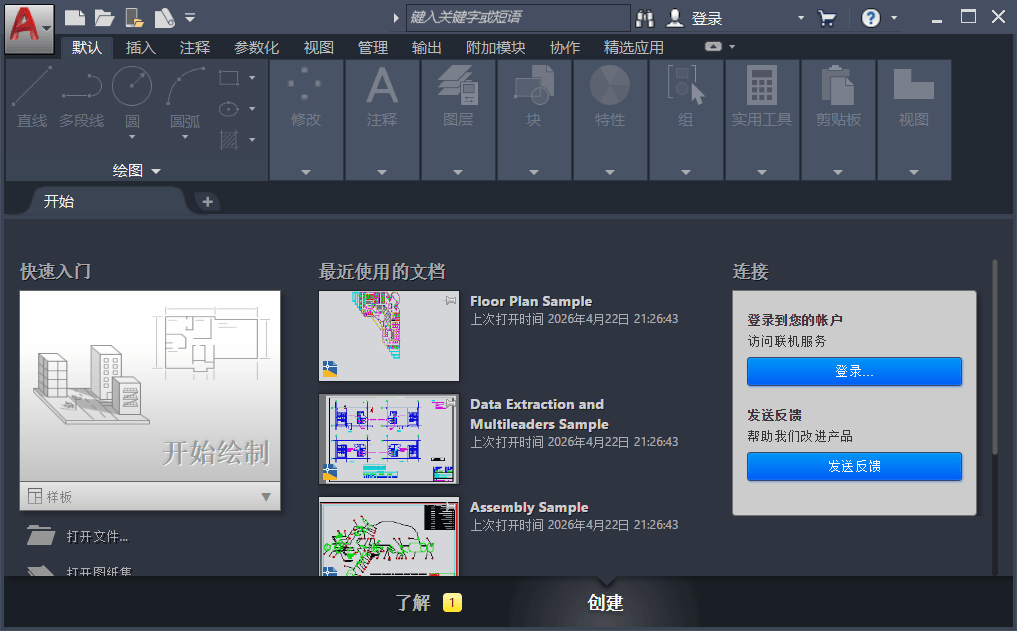This screenshot has width=1017, height=631.
Task: Switch to the 输出 ribbon tab
Action: pyautogui.click(x=427, y=47)
